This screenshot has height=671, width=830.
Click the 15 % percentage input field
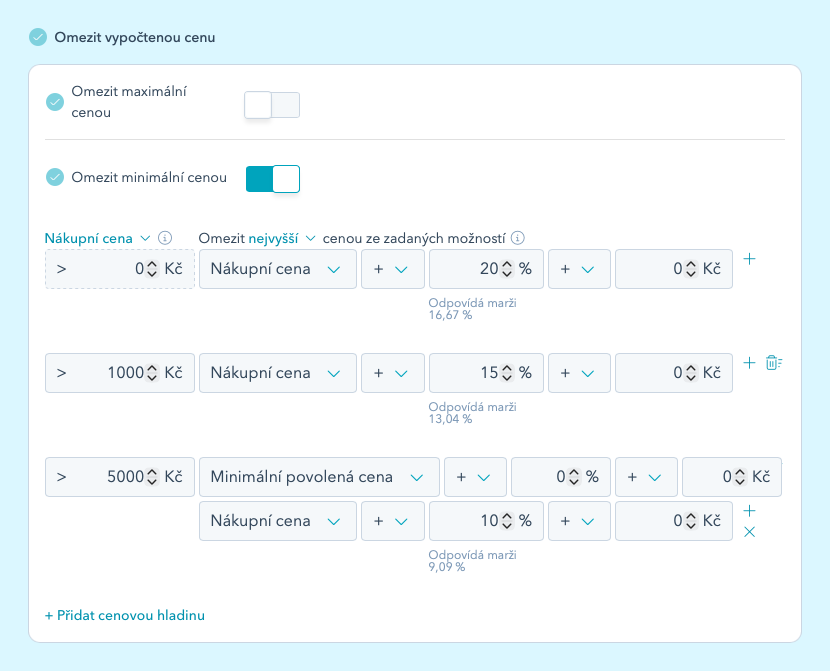[x=486, y=373]
